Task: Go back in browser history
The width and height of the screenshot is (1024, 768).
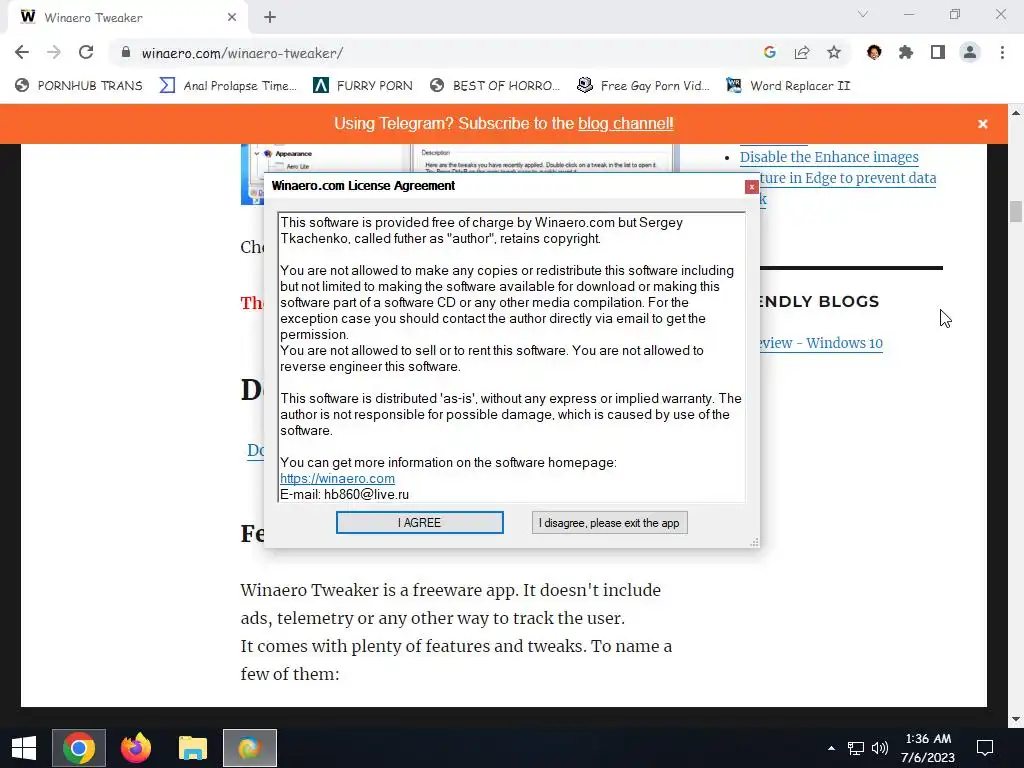Action: 22,52
